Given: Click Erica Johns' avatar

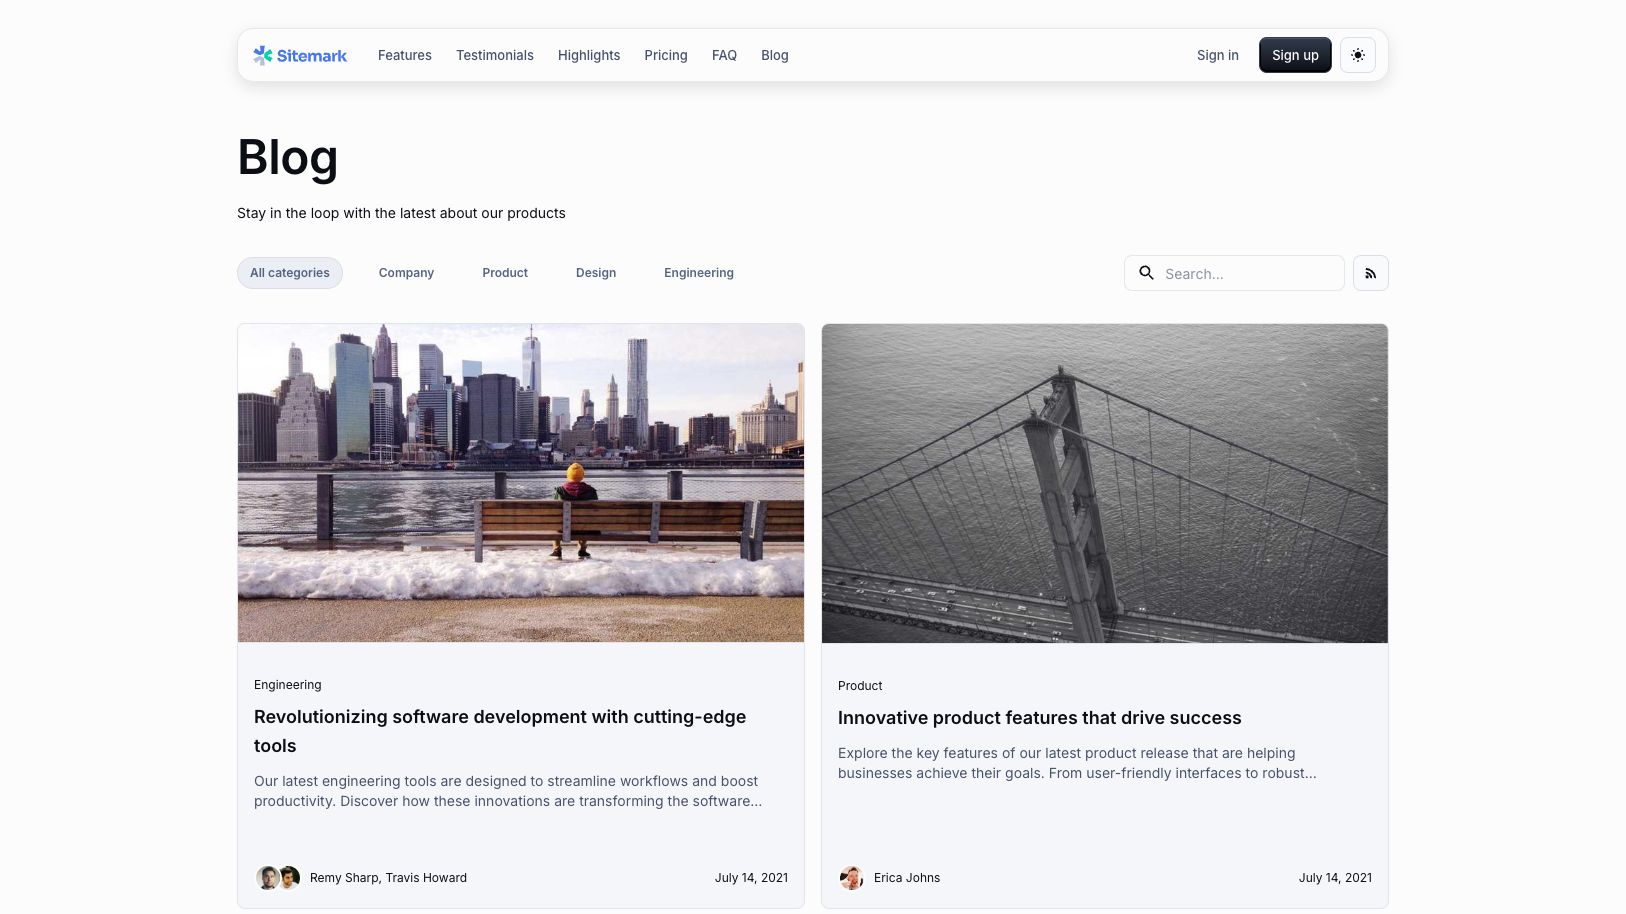Looking at the screenshot, I should 851,878.
